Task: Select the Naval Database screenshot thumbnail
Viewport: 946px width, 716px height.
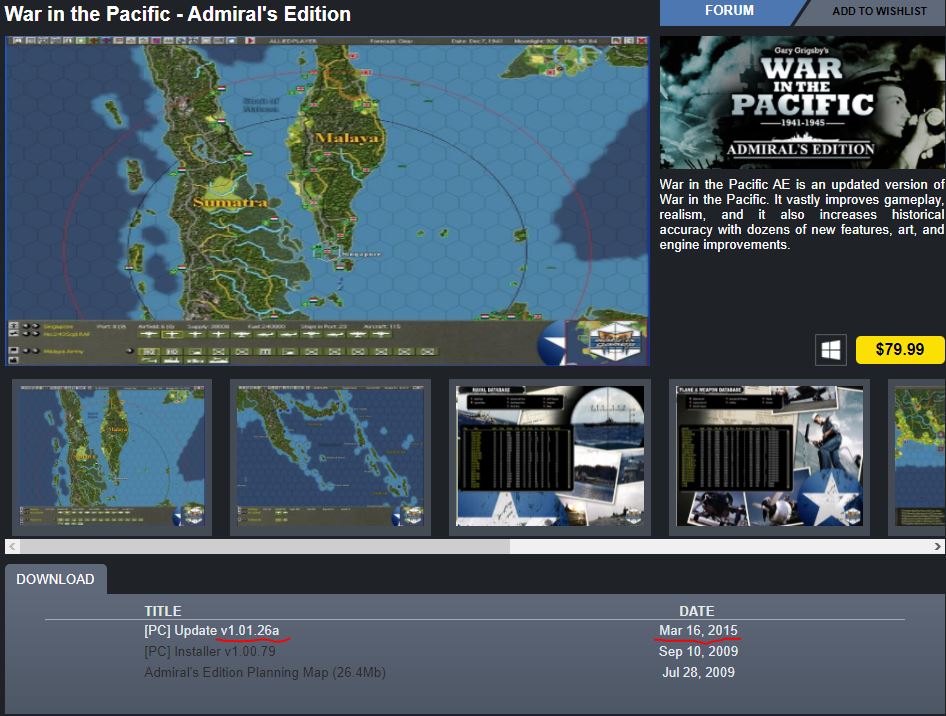Action: pyautogui.click(x=550, y=457)
